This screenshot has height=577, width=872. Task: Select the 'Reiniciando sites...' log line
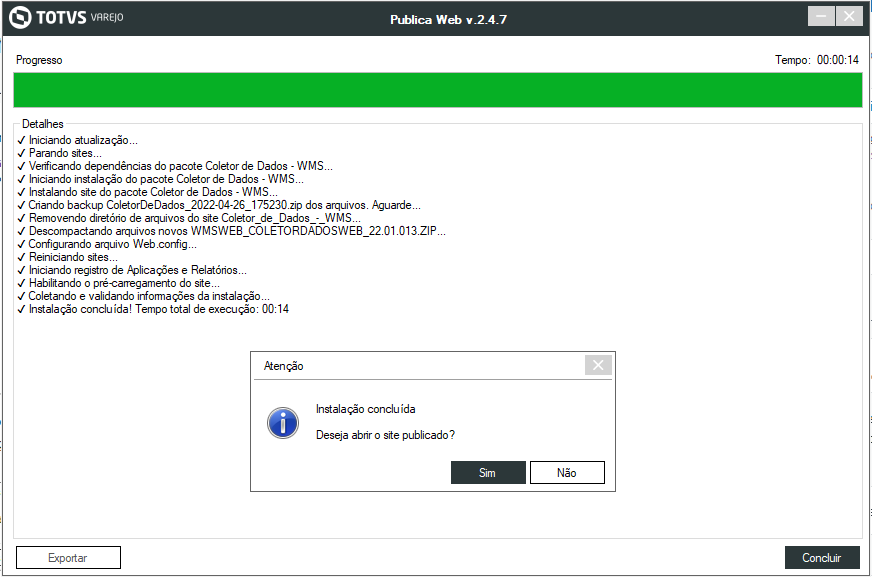tap(67, 257)
